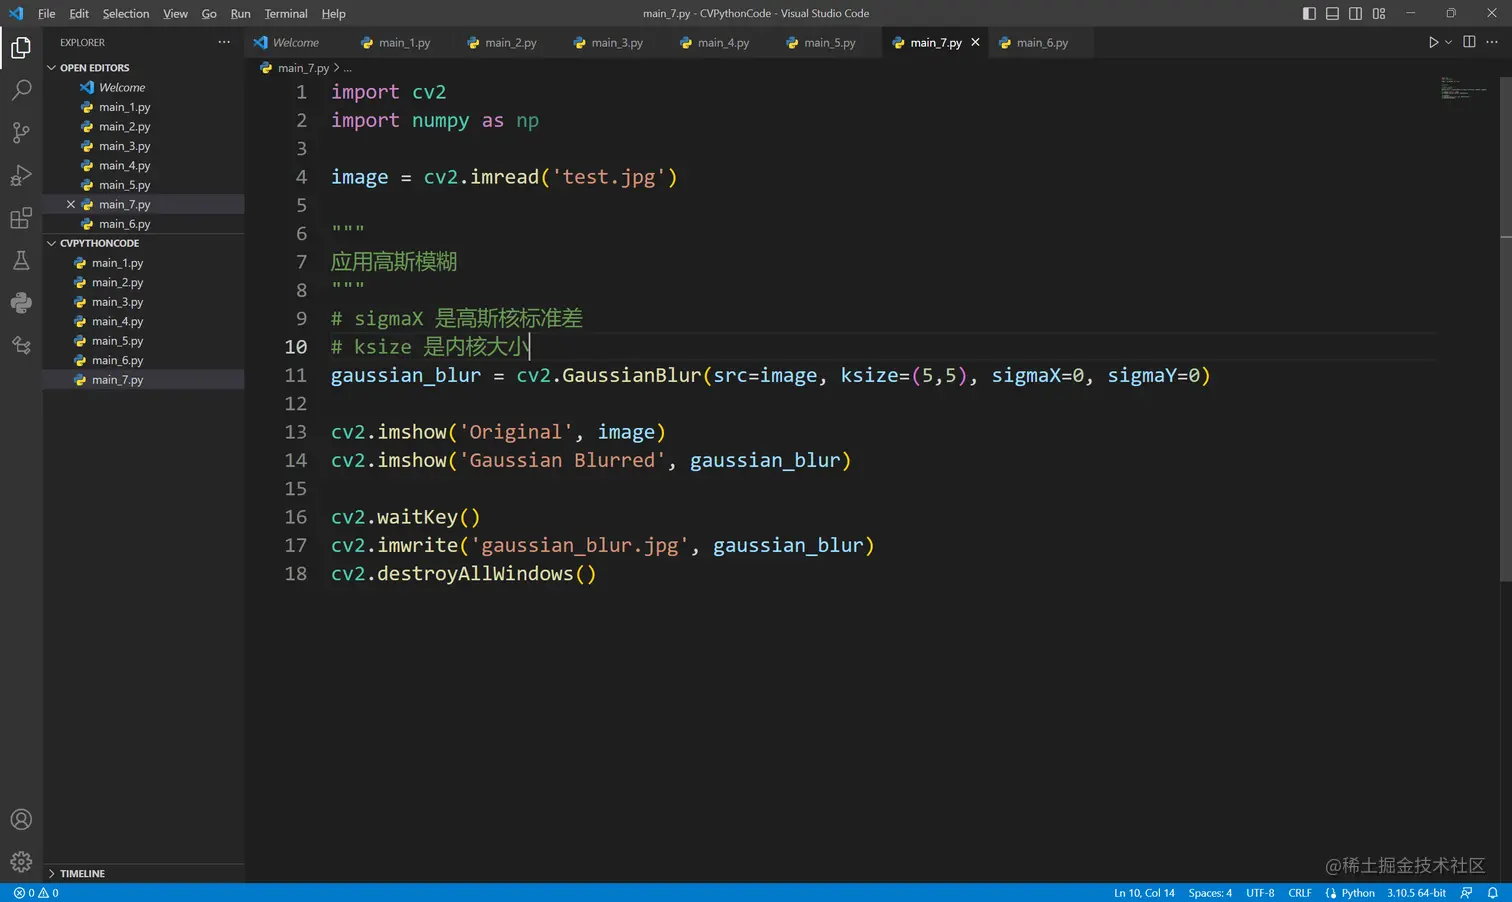Expand the breadcrumb ellipsis symbol
The height and width of the screenshot is (902, 1512).
[x=347, y=68]
